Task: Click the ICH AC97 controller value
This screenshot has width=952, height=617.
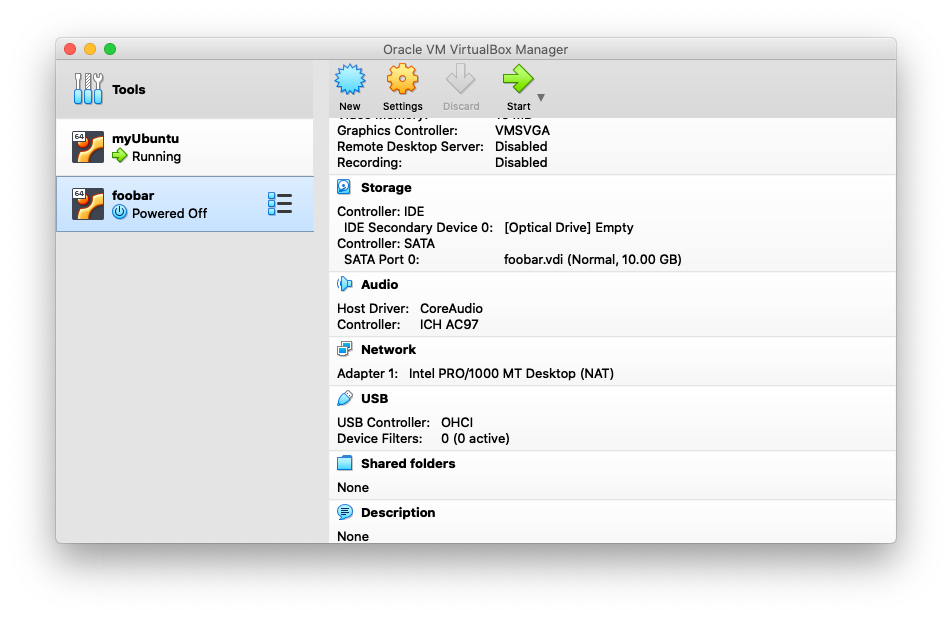Action: click(449, 325)
